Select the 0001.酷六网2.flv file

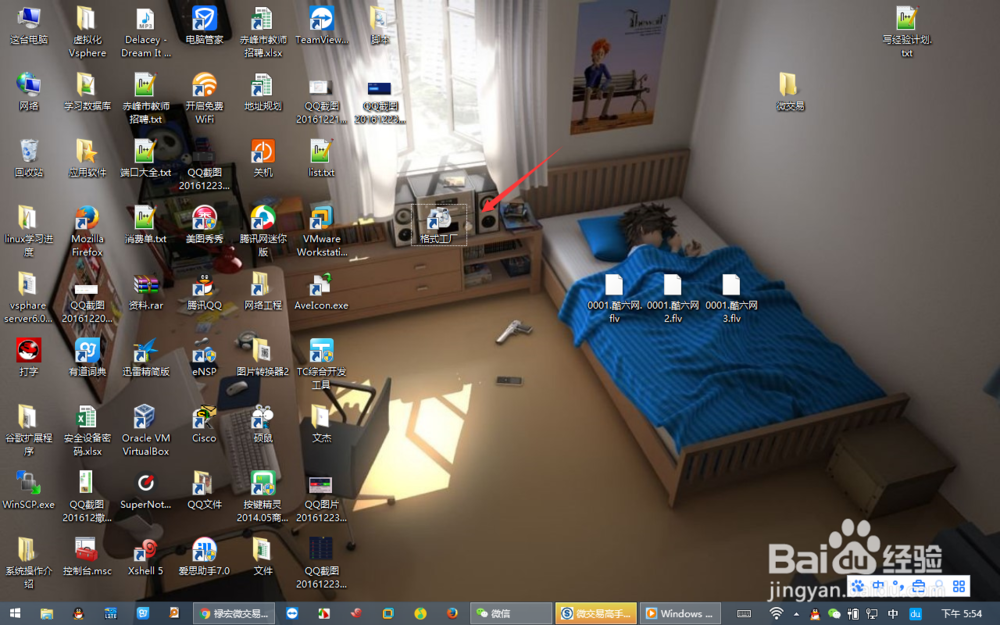coord(673,298)
